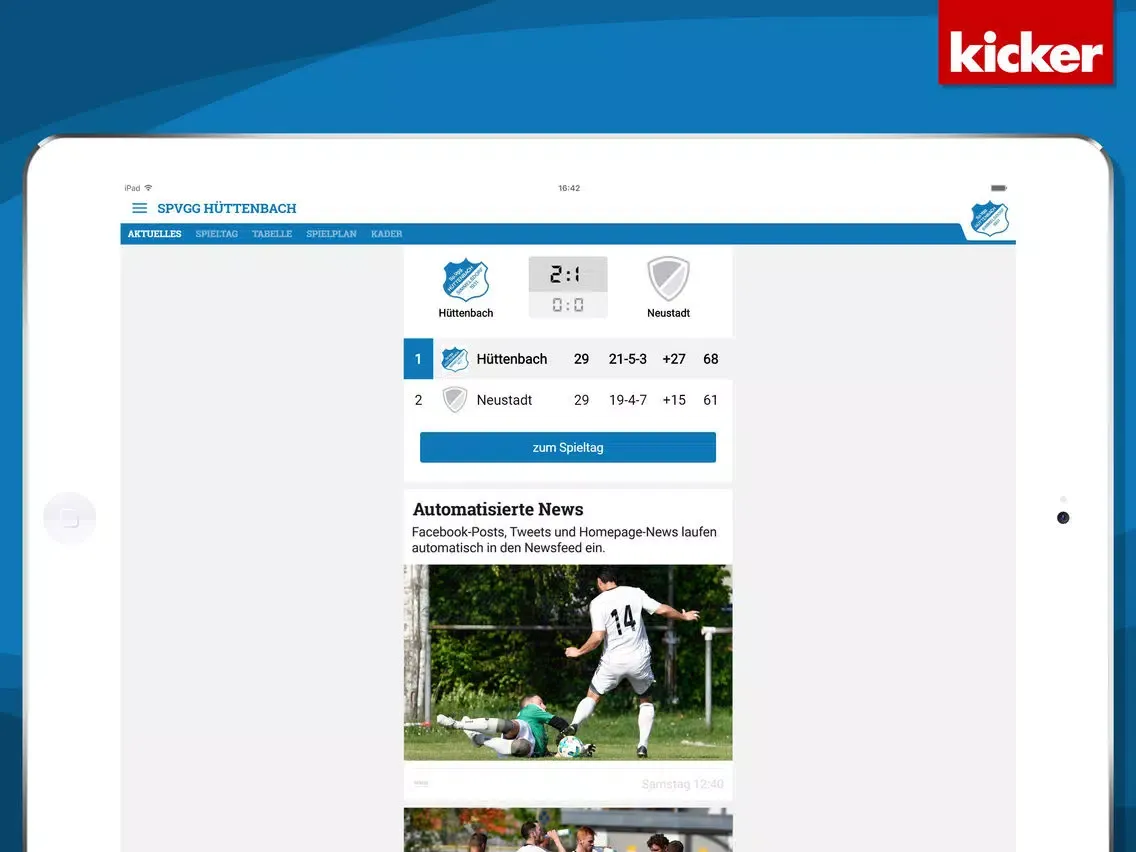This screenshot has width=1136, height=852.
Task: Select the Hüttenbach table row name
Action: [x=511, y=359]
